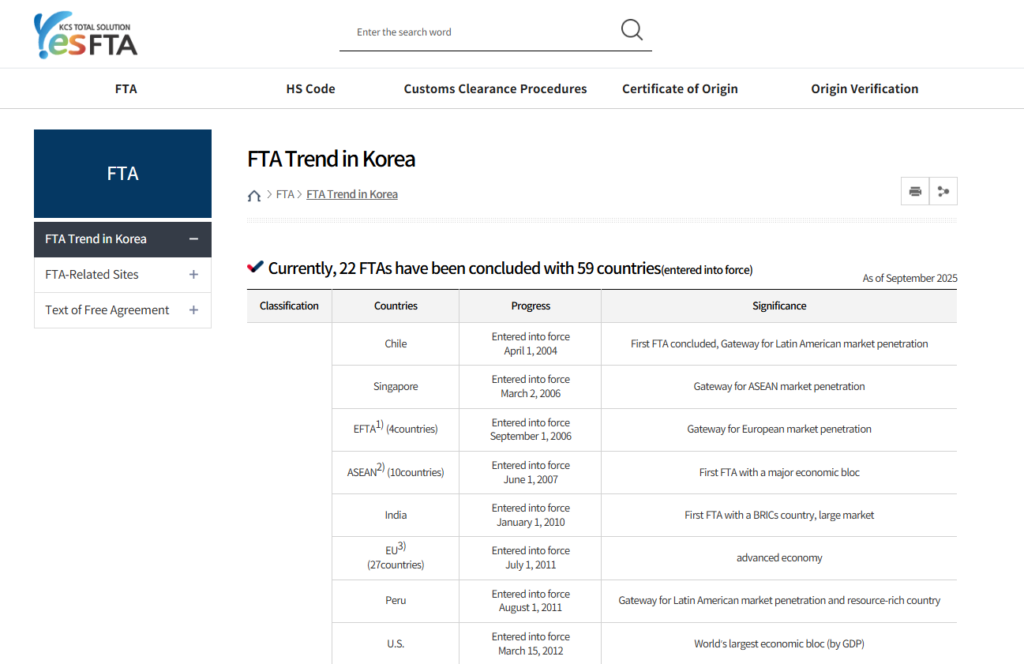The height and width of the screenshot is (664, 1024).
Task: Open the HS Code menu
Action: (x=310, y=89)
